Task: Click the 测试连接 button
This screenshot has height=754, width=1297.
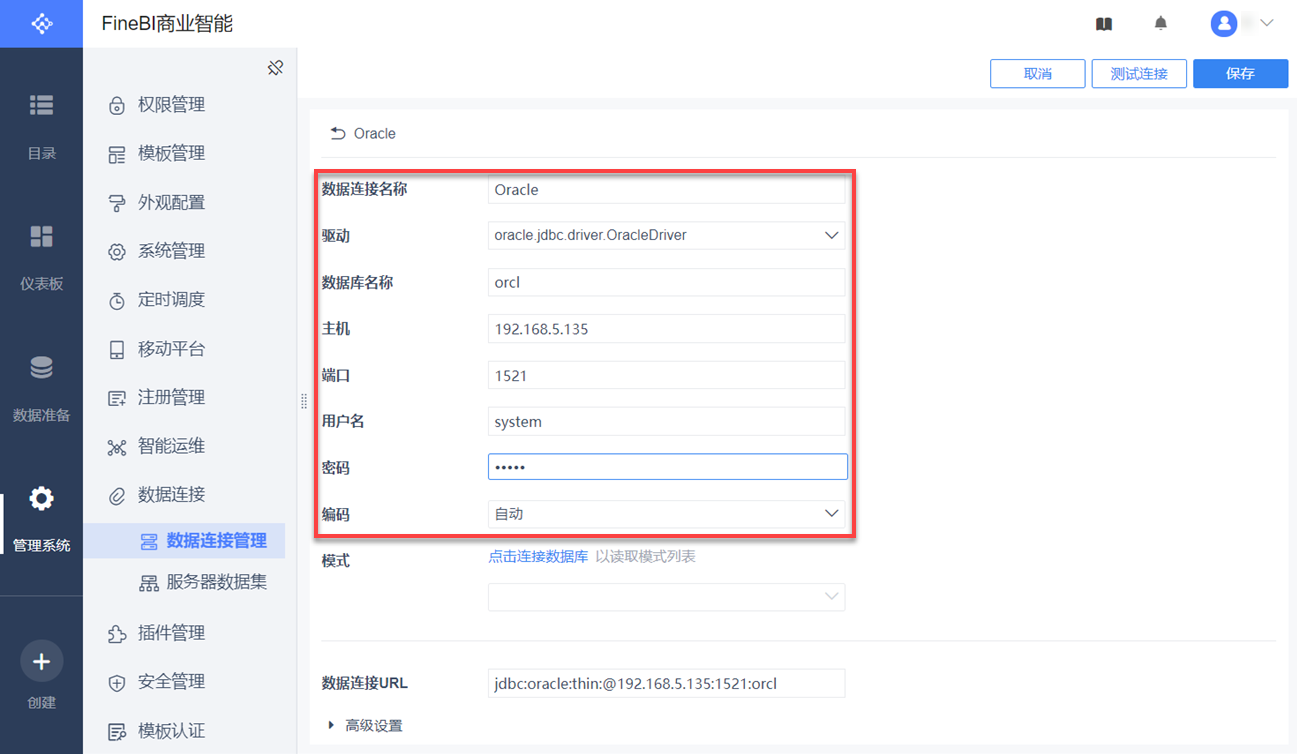Action: coord(1139,74)
